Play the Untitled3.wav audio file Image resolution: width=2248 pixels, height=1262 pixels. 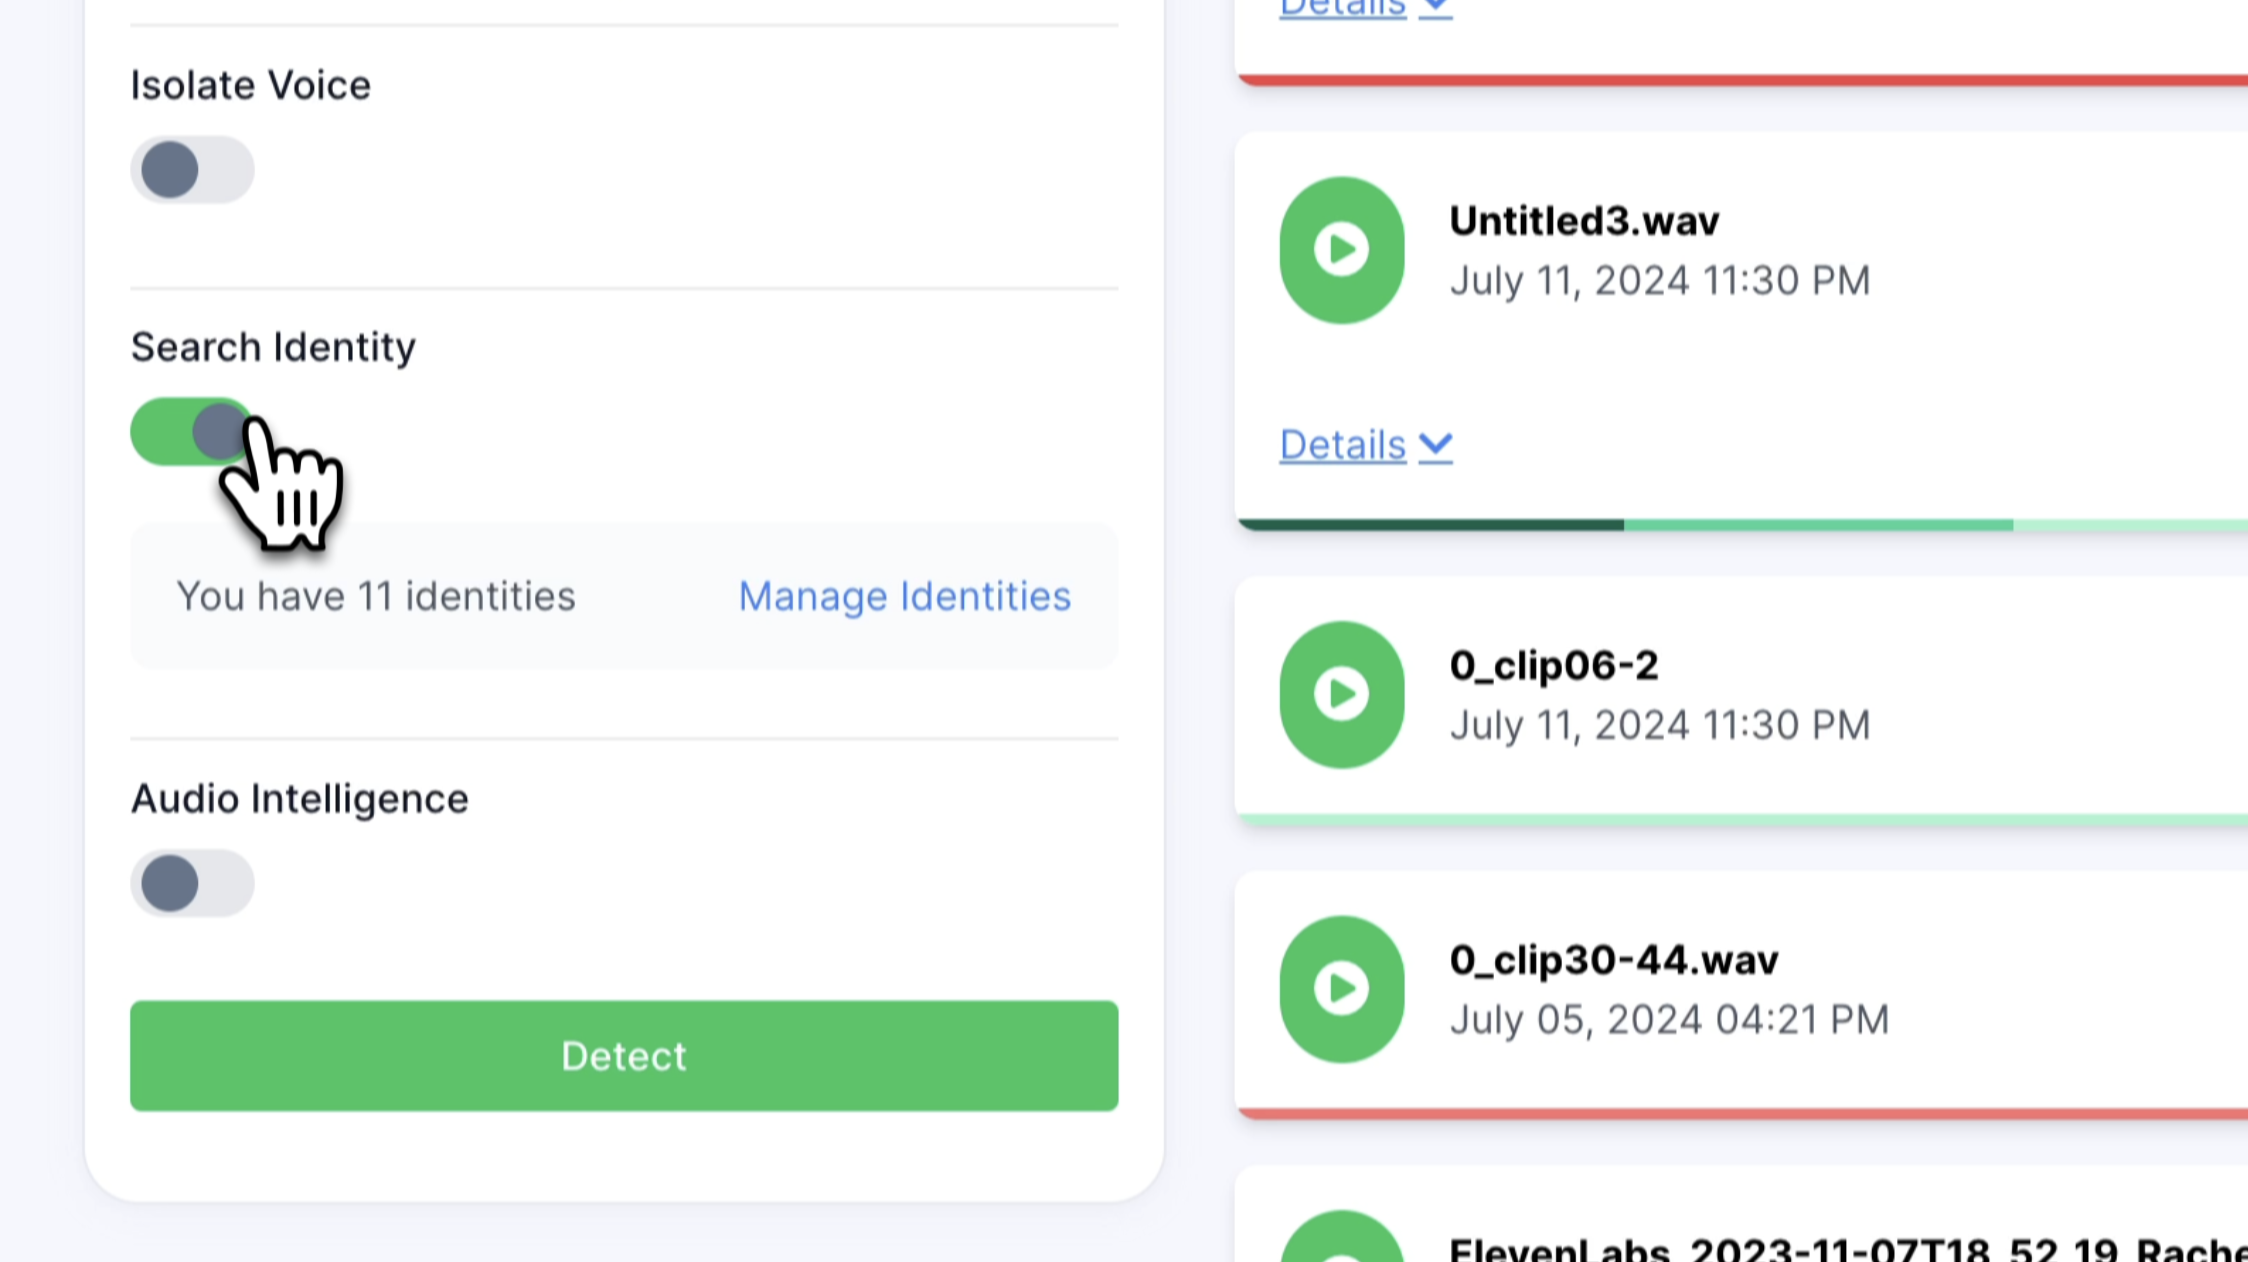(x=1341, y=250)
